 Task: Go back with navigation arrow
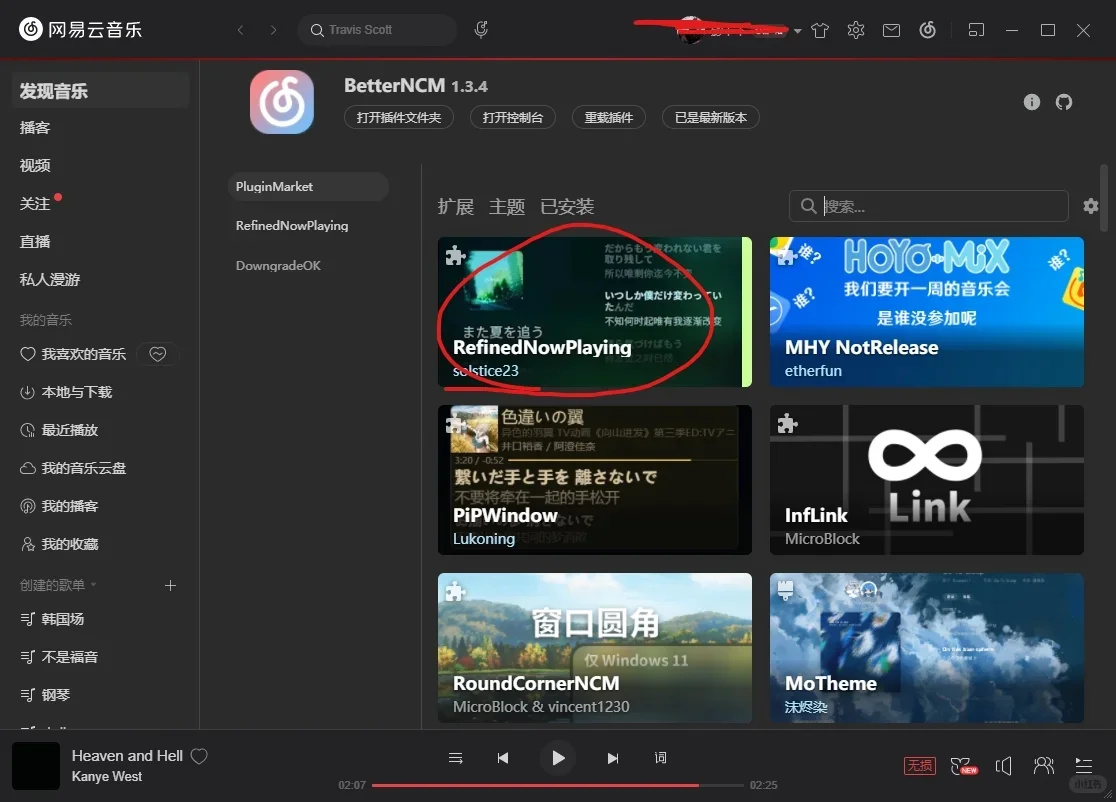[x=241, y=30]
